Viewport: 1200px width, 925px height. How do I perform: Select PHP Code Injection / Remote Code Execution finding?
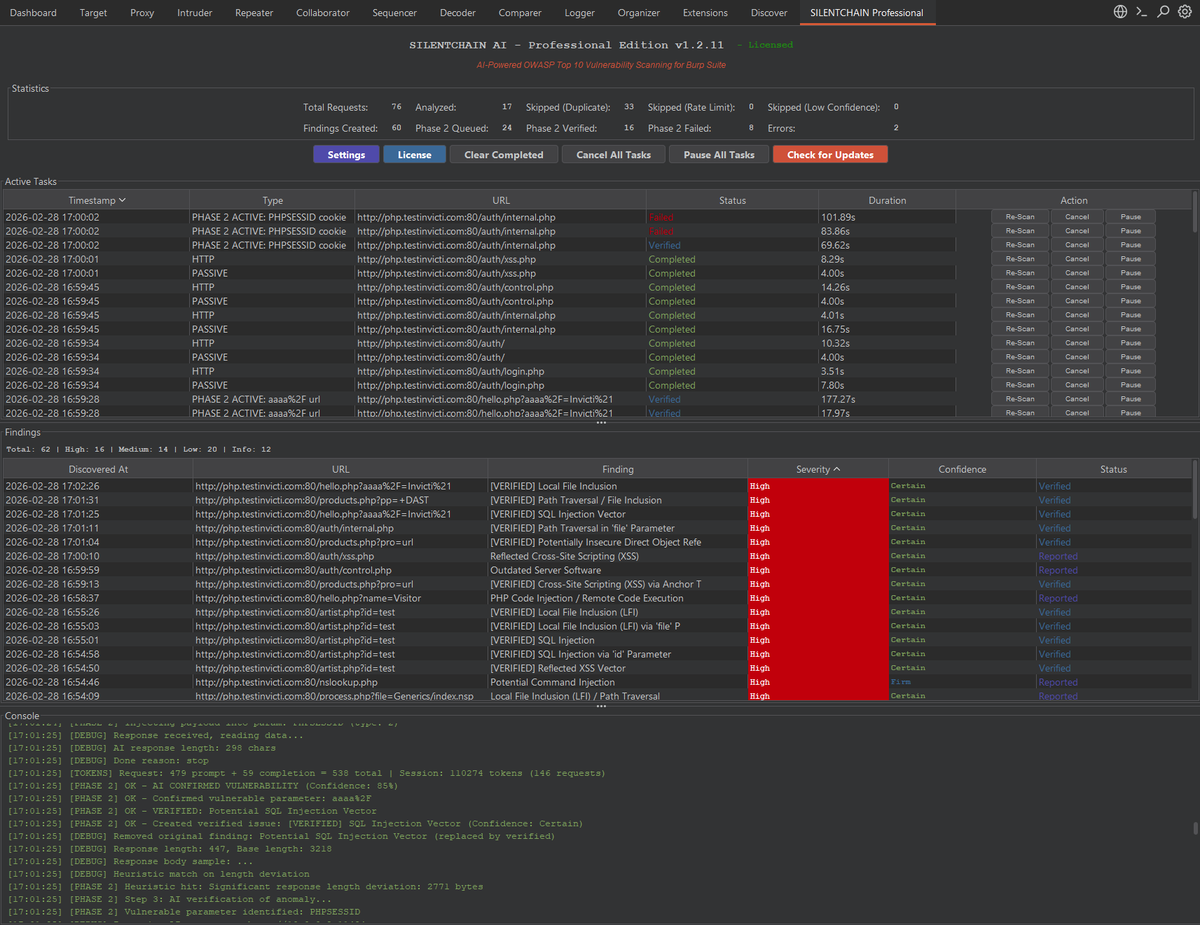click(x=598, y=598)
